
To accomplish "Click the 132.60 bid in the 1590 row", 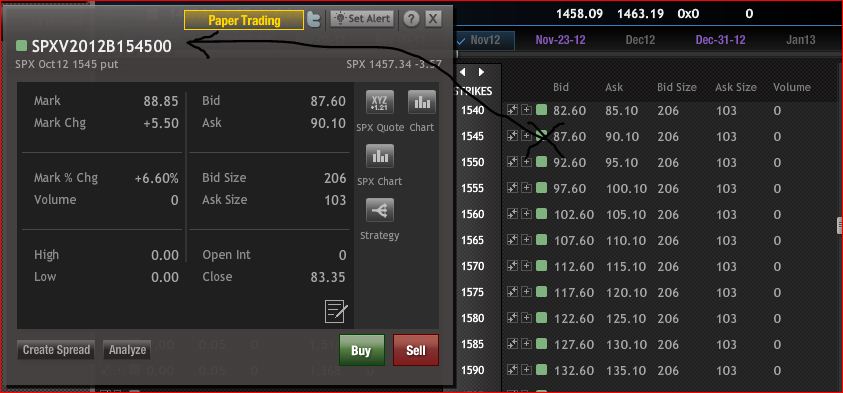I will point(573,370).
